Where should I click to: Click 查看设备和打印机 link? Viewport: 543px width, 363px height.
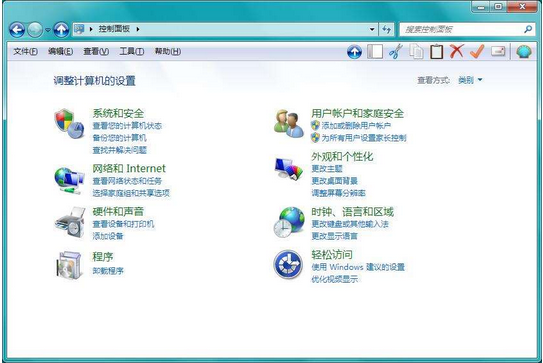[x=123, y=224]
